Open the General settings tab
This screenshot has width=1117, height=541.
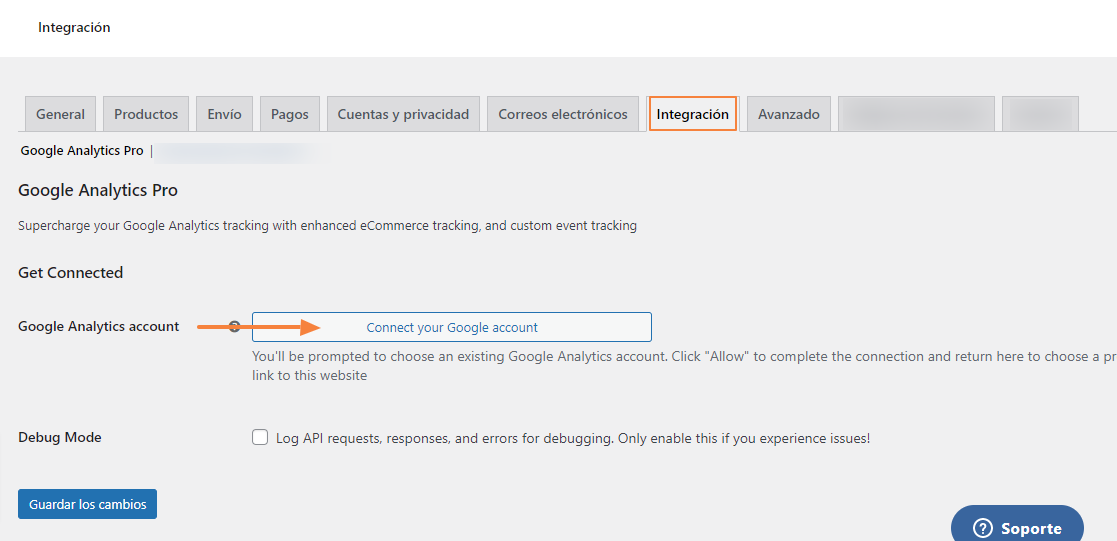[x=60, y=114]
